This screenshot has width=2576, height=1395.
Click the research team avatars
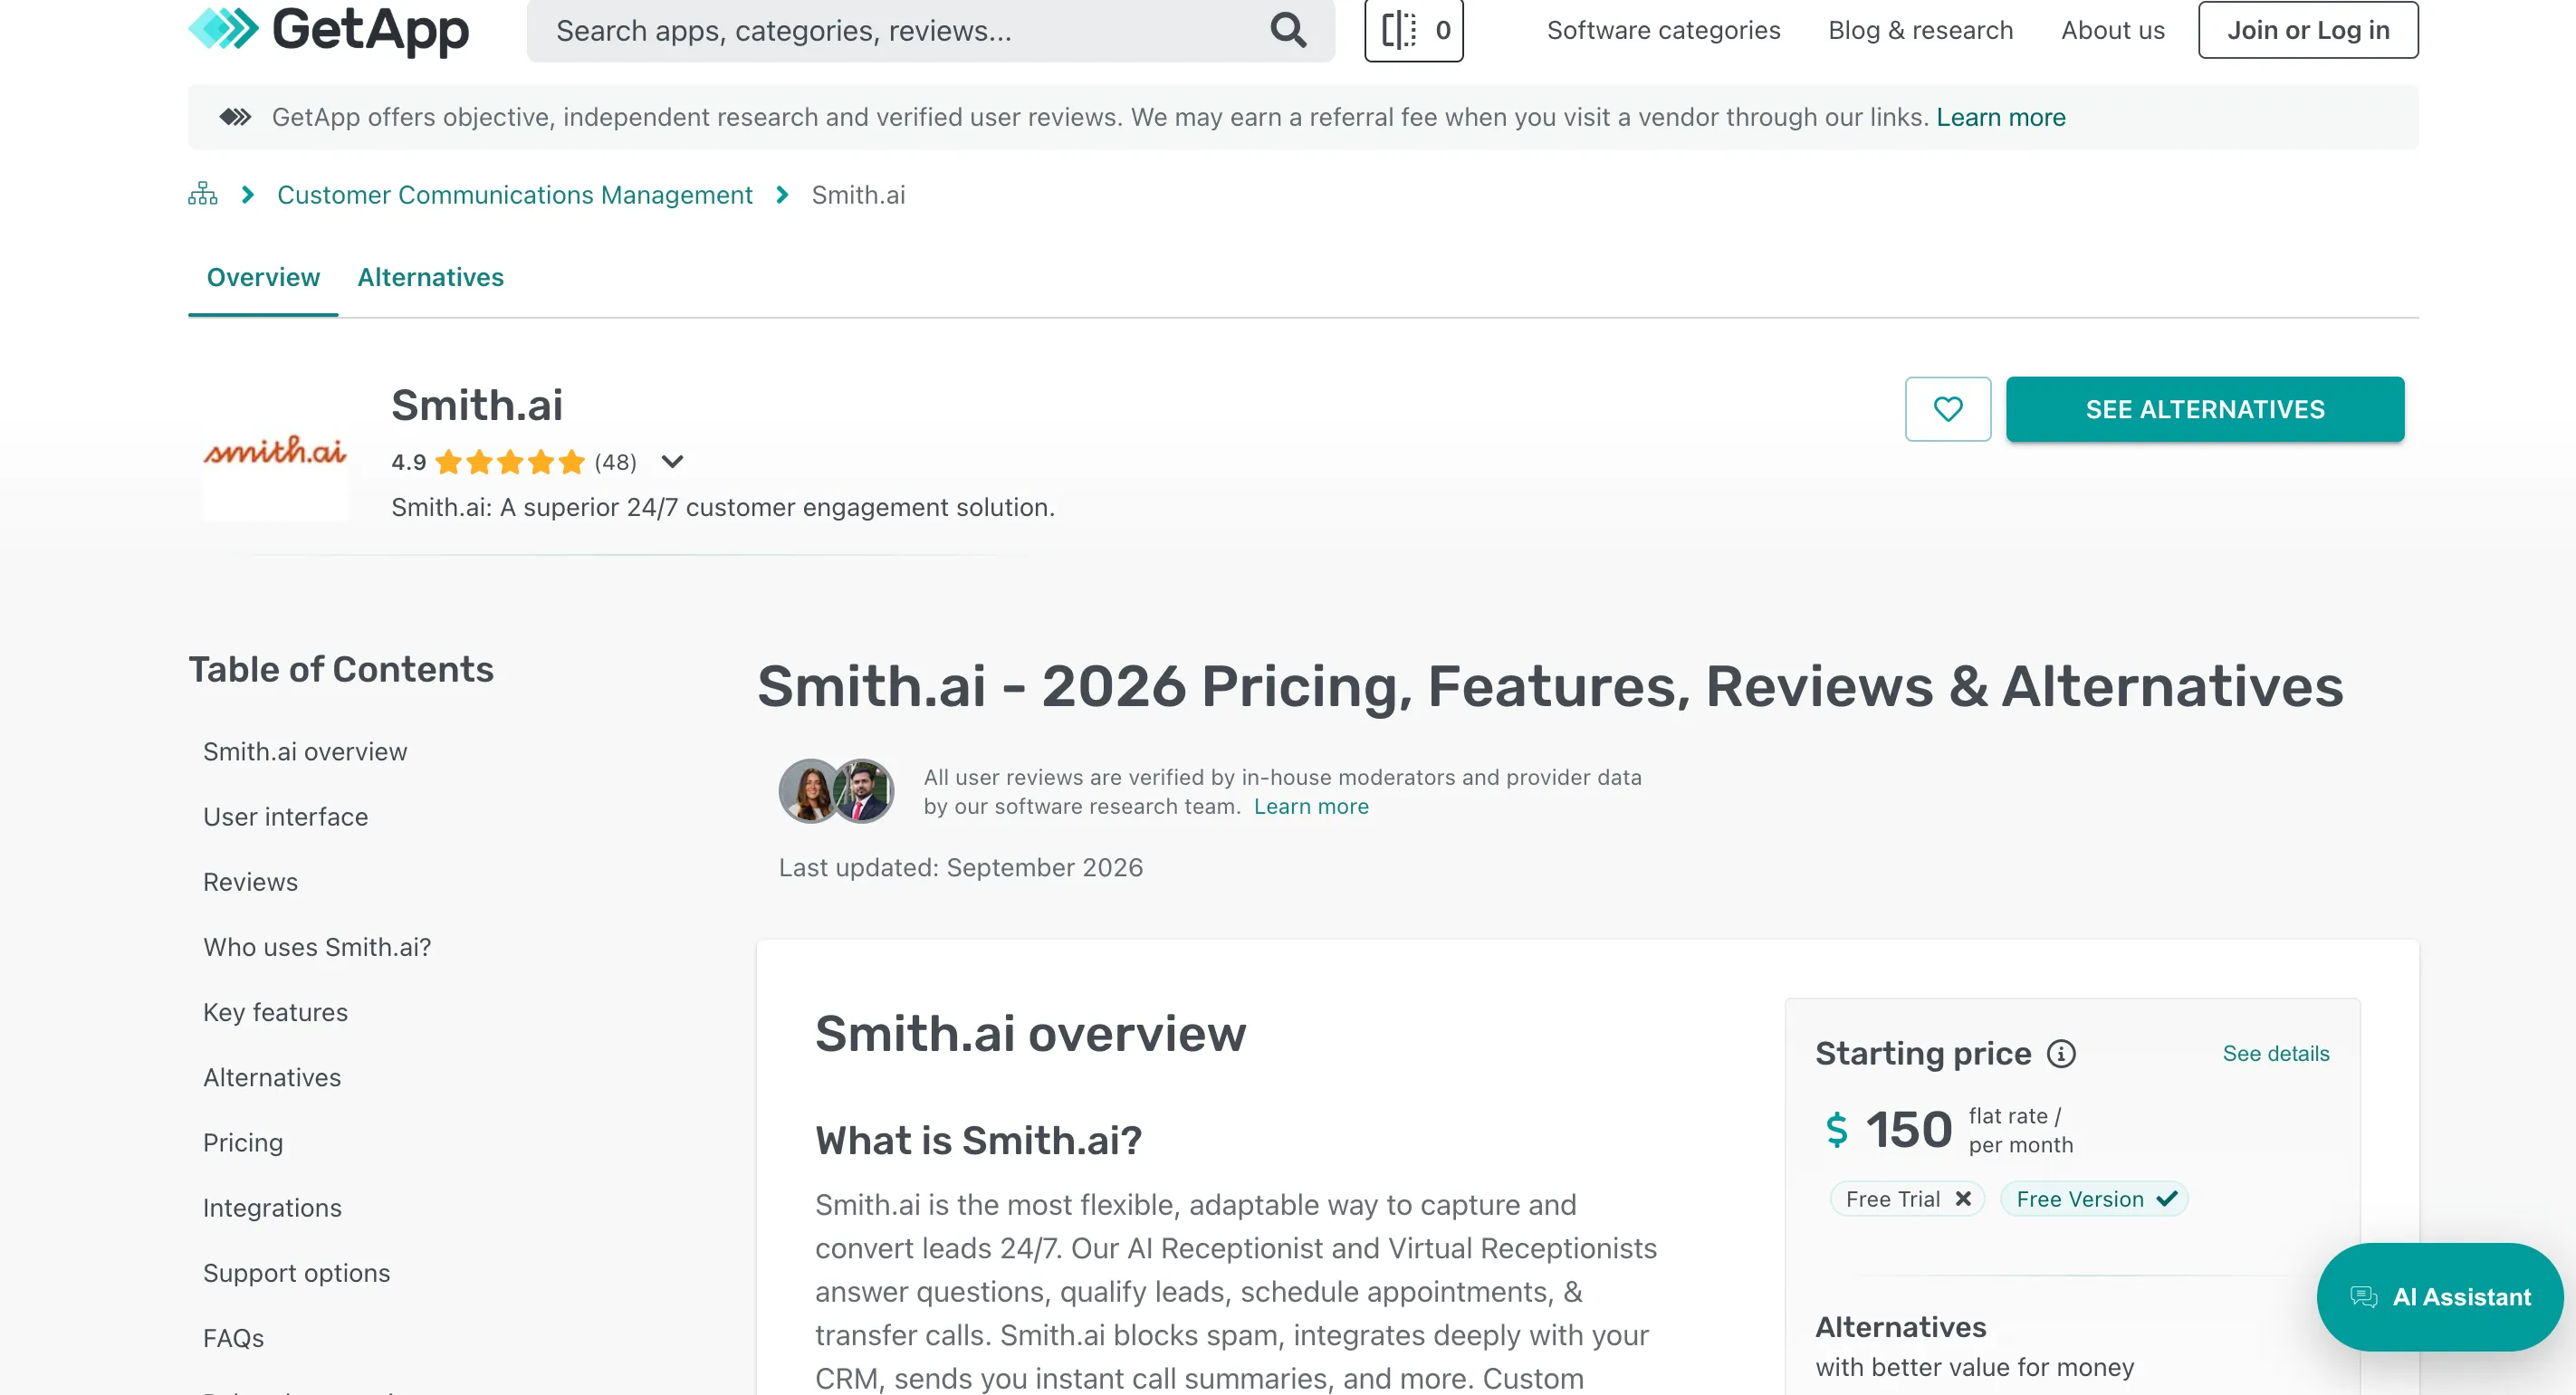point(836,791)
